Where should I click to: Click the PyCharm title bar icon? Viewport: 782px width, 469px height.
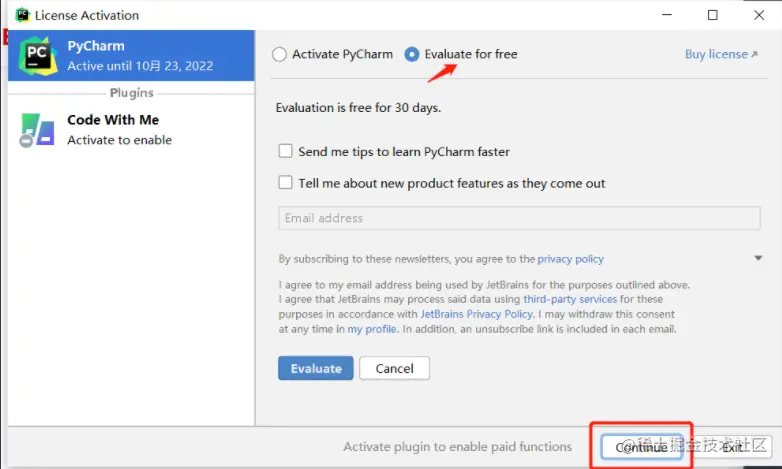[22, 15]
